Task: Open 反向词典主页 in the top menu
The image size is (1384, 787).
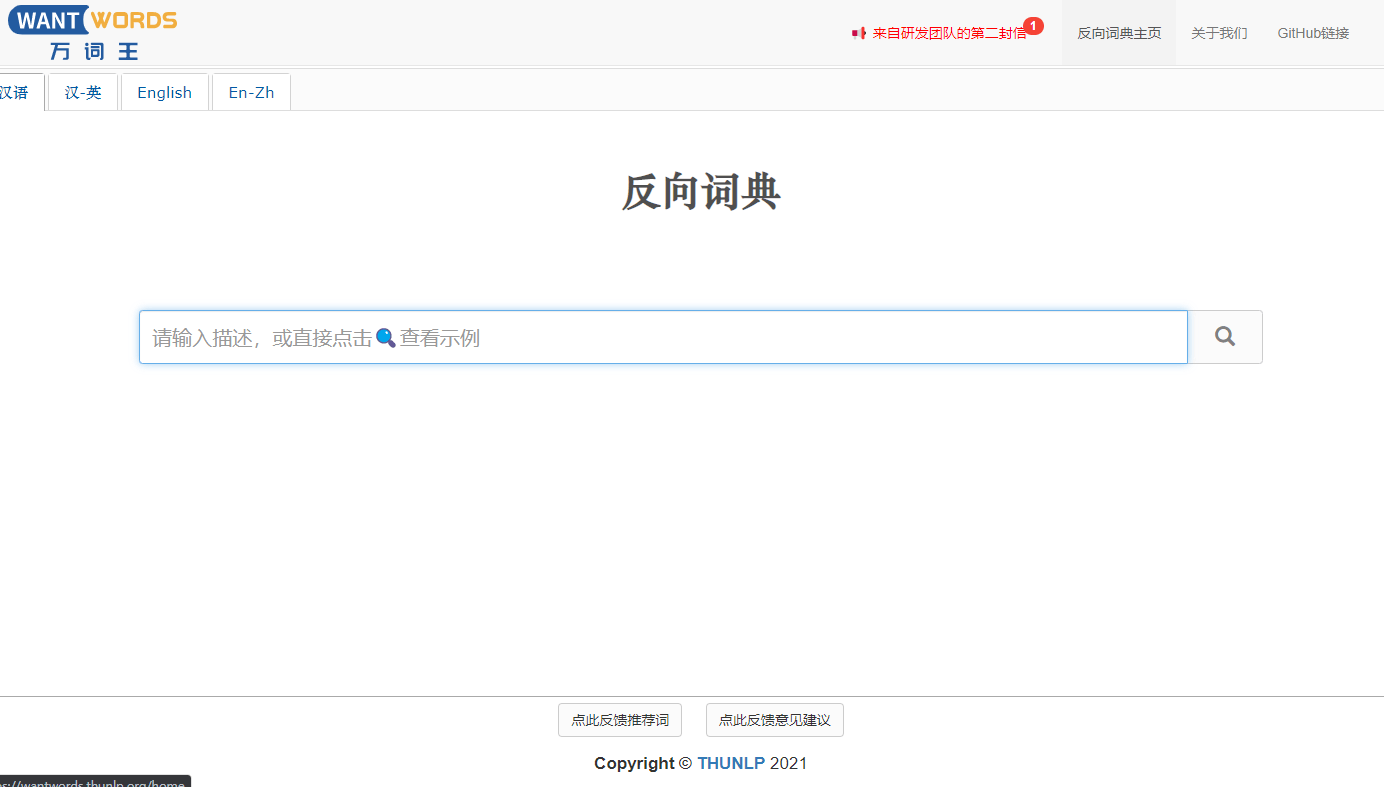Action: point(1118,32)
